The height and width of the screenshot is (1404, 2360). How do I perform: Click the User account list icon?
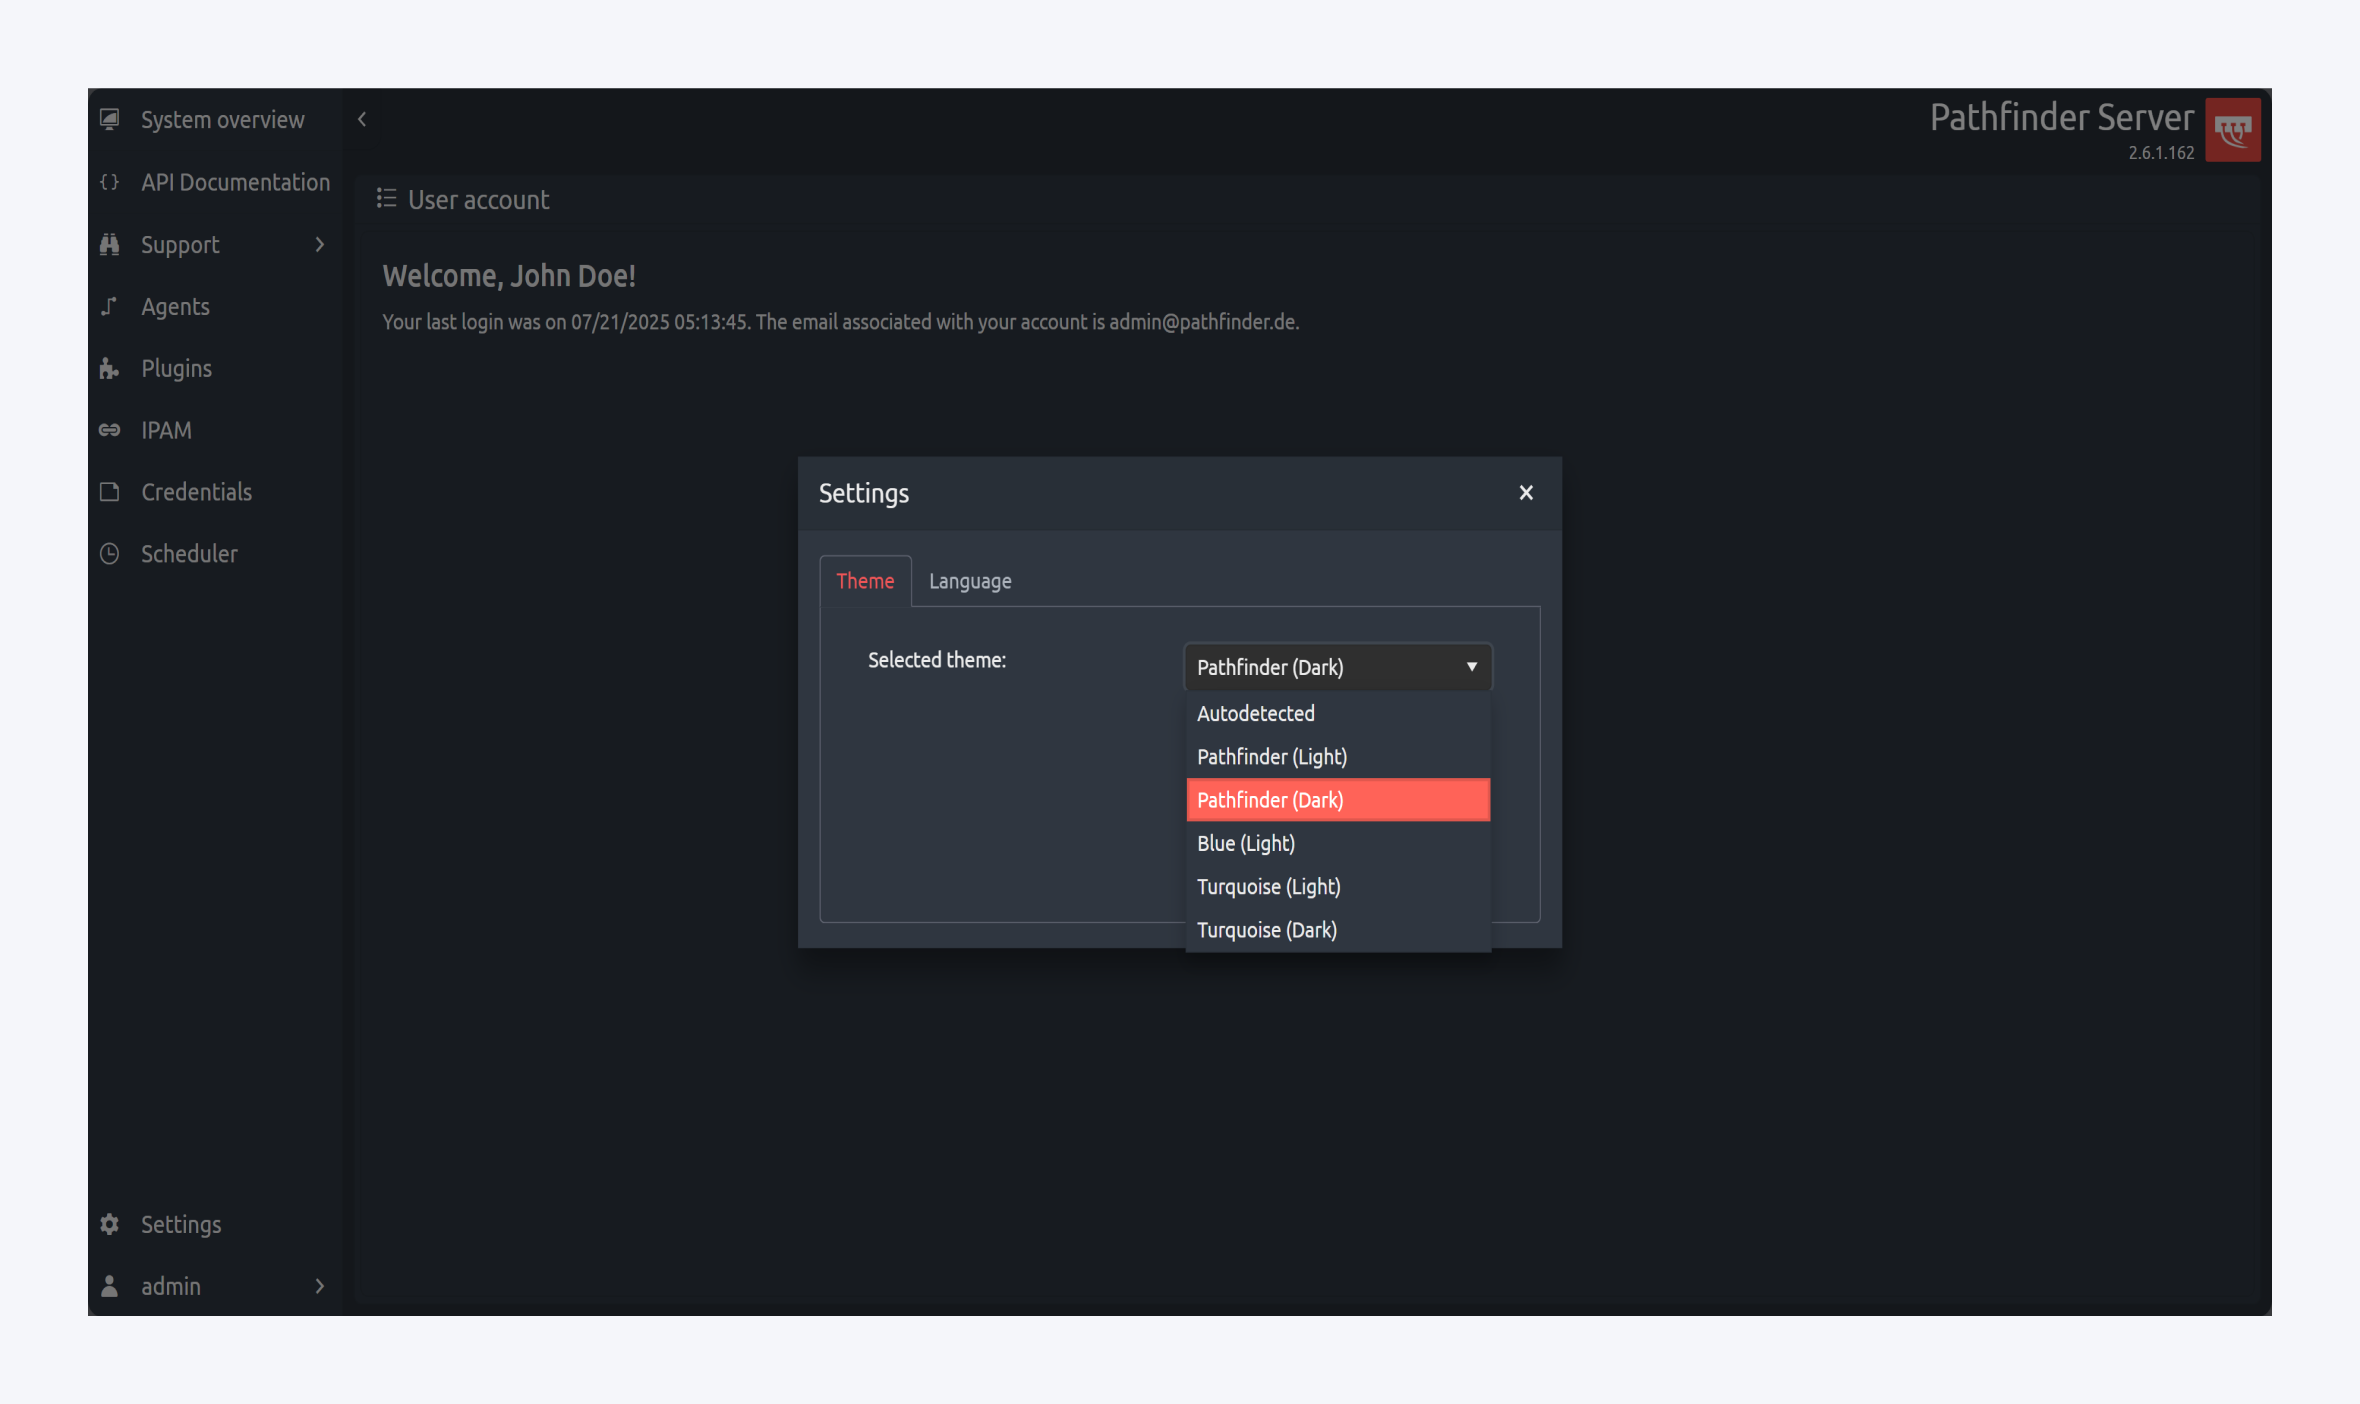point(386,199)
